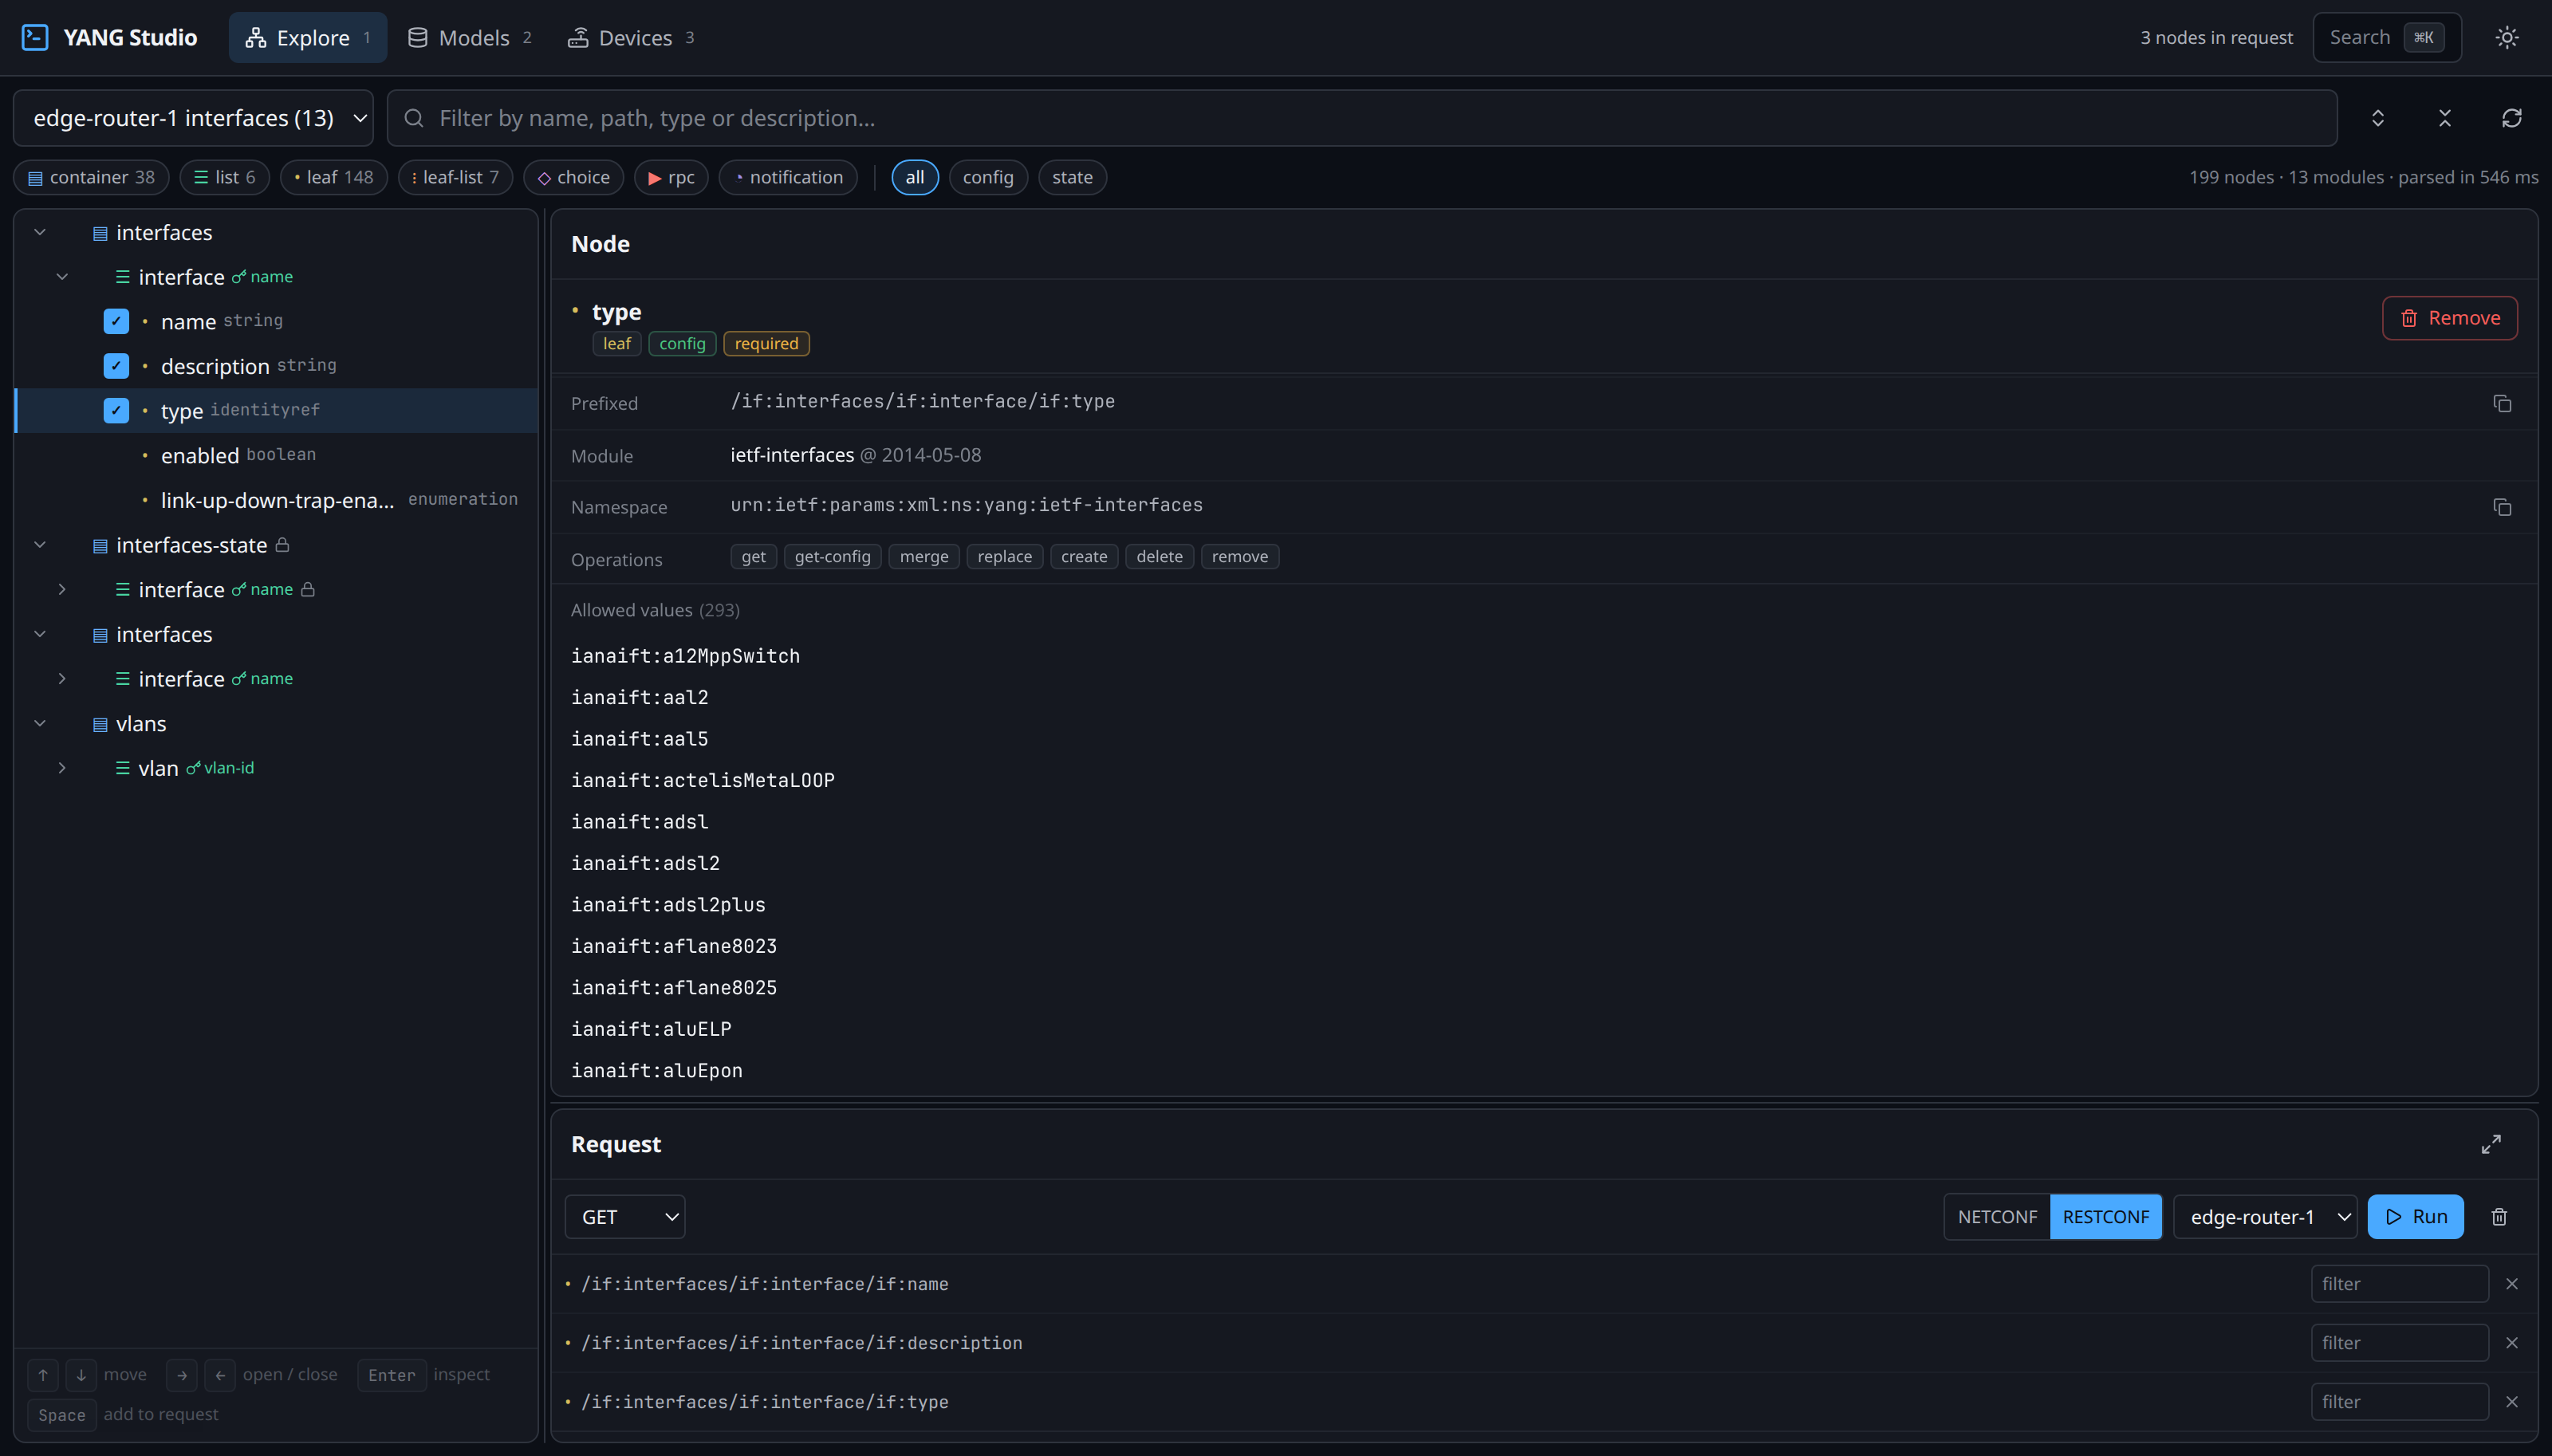Expand the interface list under interfaces-state
2552x1456 pixels.
pyautogui.click(x=62, y=590)
